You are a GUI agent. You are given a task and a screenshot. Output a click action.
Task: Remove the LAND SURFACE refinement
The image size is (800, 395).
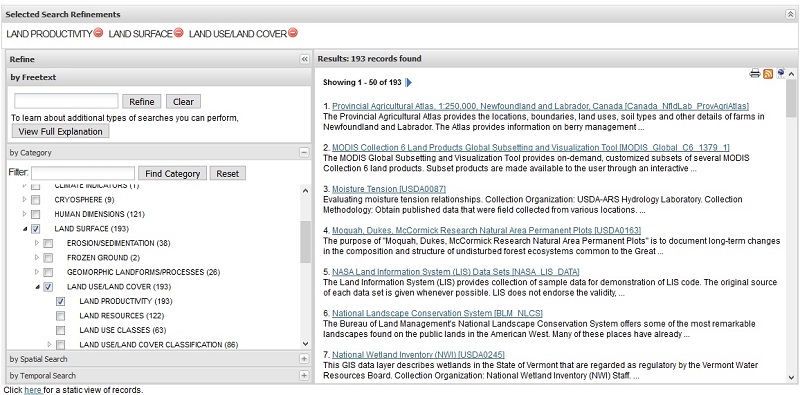178,33
